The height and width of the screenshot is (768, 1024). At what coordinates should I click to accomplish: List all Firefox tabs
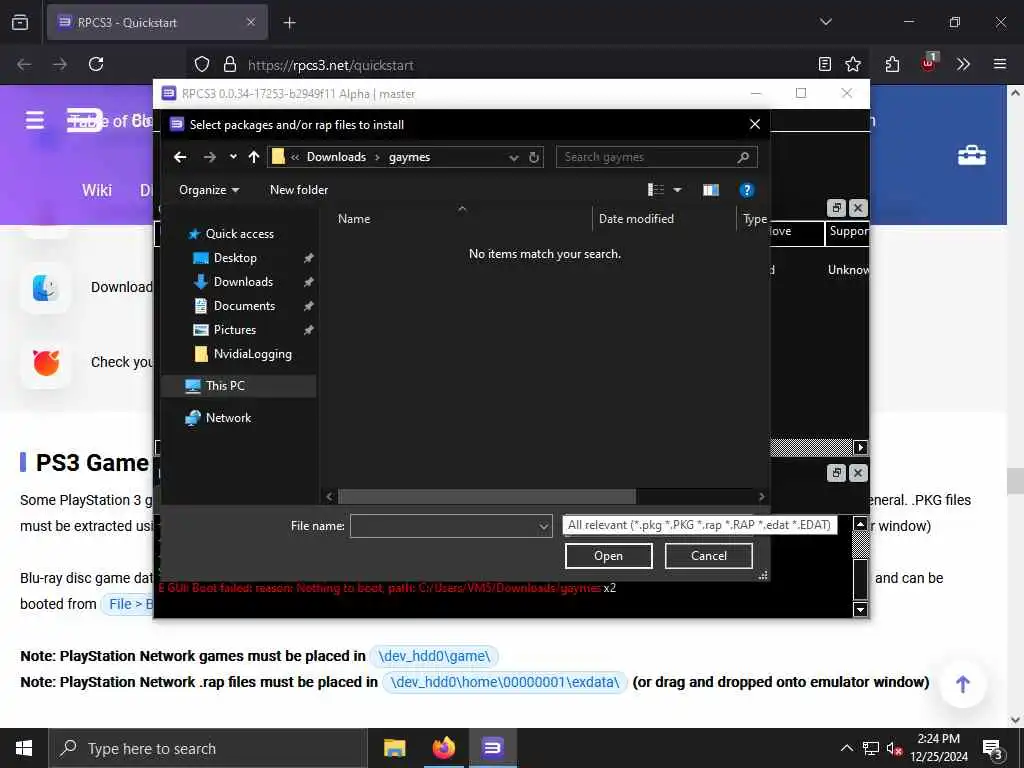(x=825, y=22)
